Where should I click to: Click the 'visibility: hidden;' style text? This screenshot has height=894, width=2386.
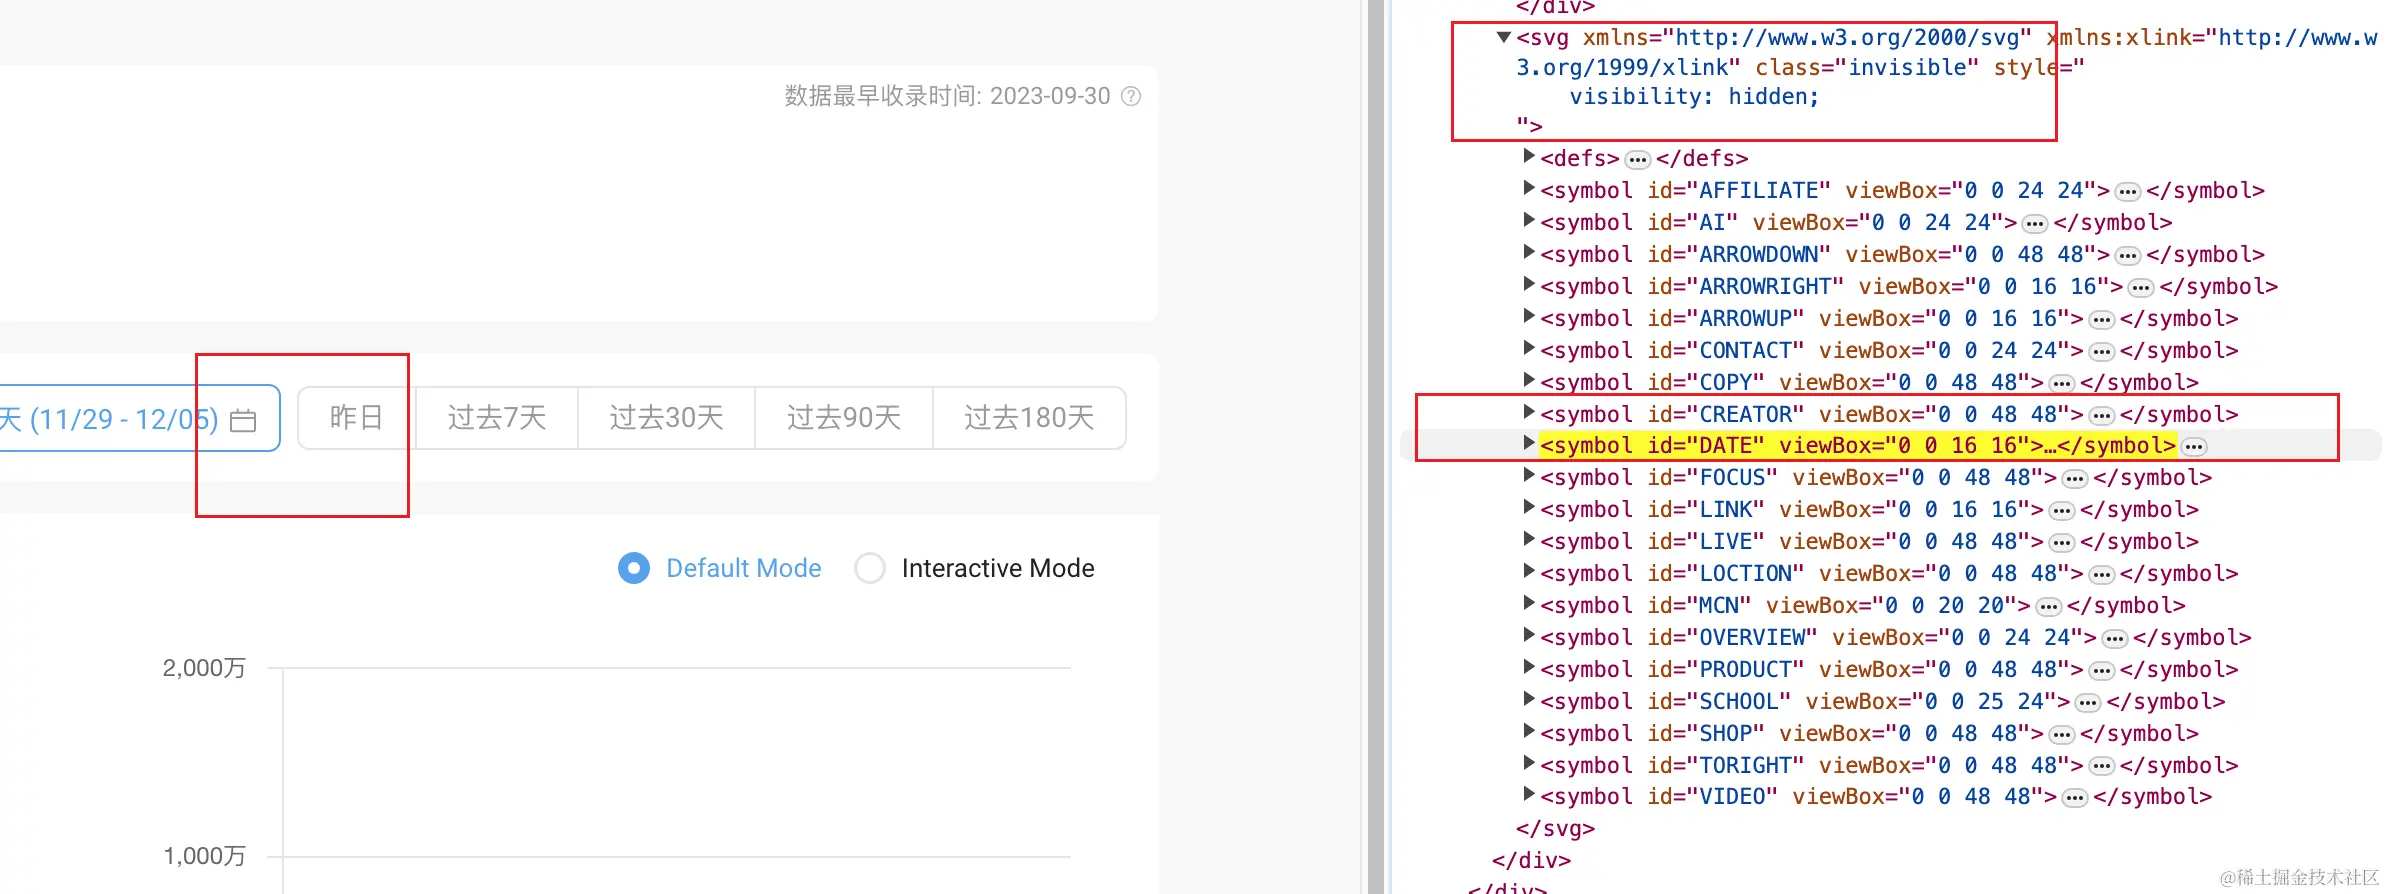[x=1694, y=96]
